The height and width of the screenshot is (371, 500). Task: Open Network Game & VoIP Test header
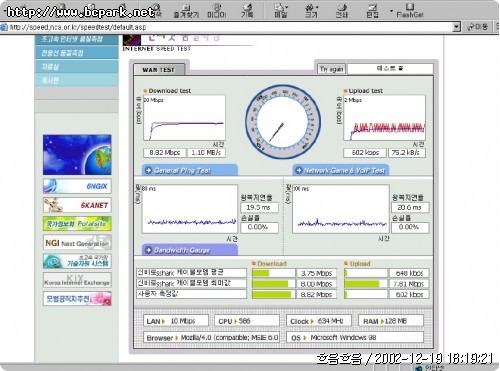[341, 170]
